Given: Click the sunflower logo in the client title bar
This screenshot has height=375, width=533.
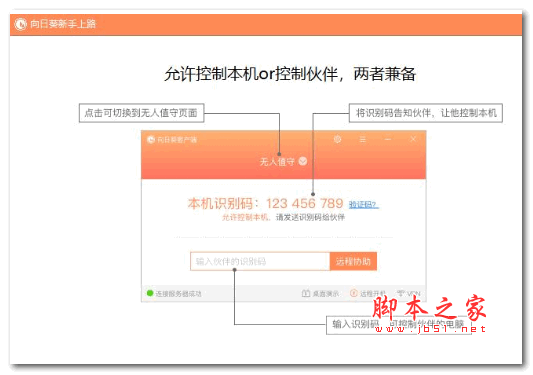Looking at the screenshot, I should (151, 139).
